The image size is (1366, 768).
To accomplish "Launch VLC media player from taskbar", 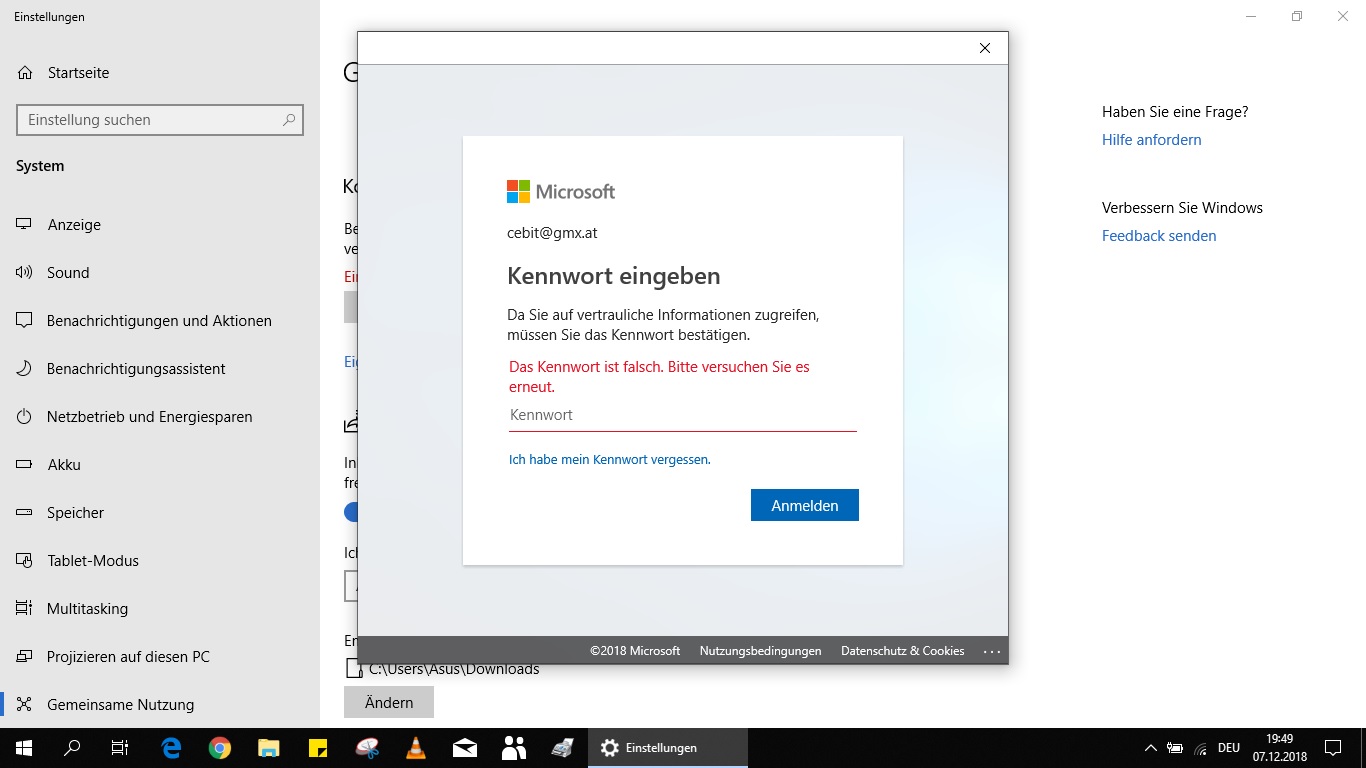I will 416,748.
